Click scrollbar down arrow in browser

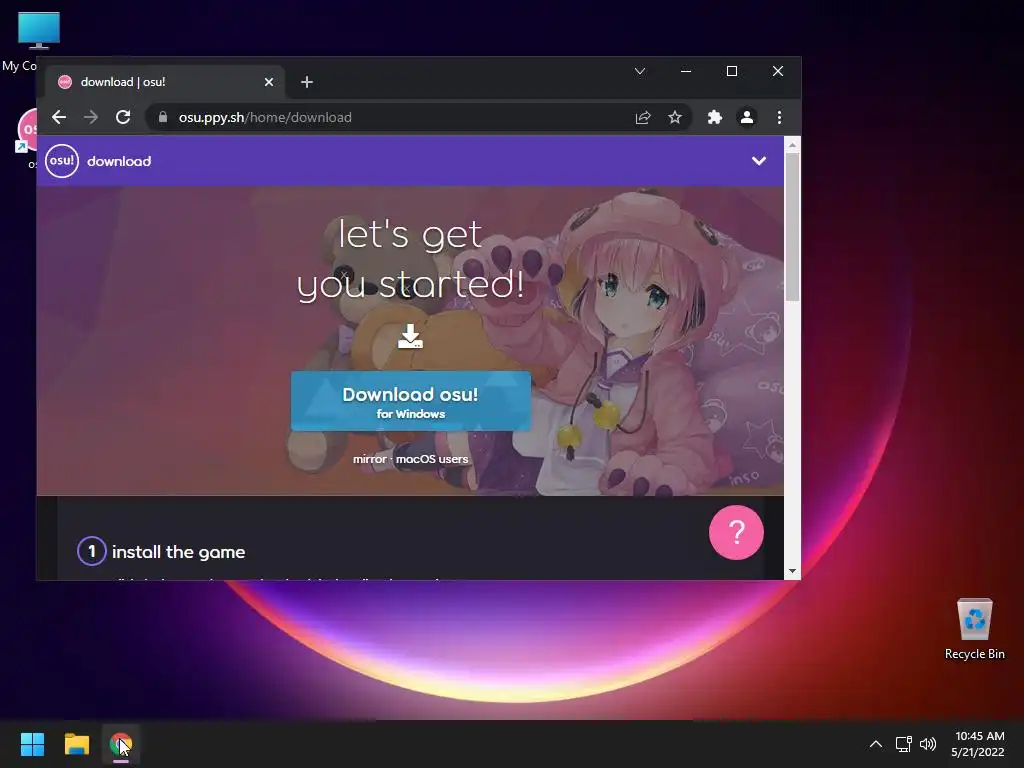point(792,571)
